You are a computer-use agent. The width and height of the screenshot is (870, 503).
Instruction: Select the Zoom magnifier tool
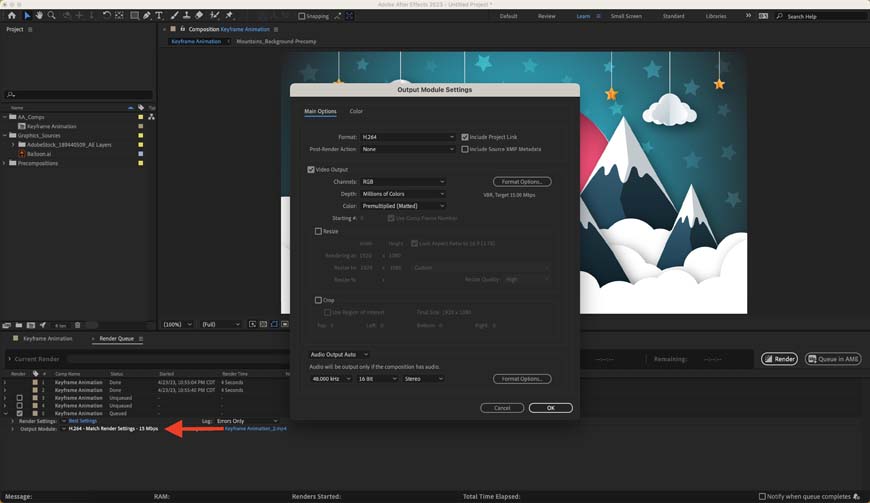[52, 16]
